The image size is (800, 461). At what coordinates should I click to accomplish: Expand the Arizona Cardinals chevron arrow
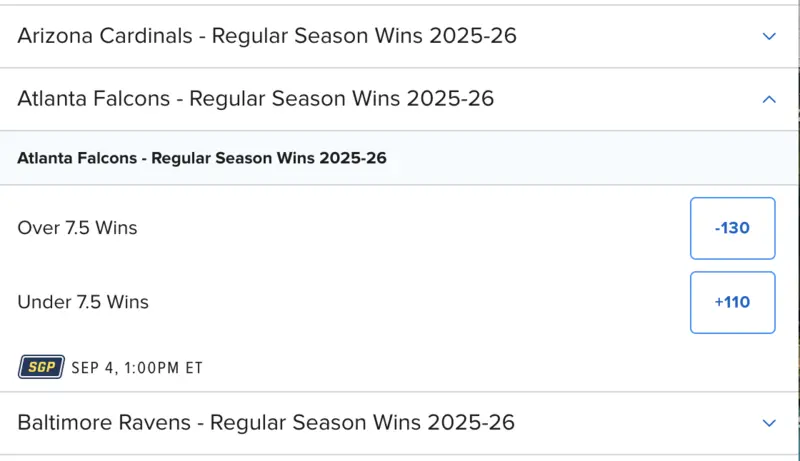coord(768,36)
